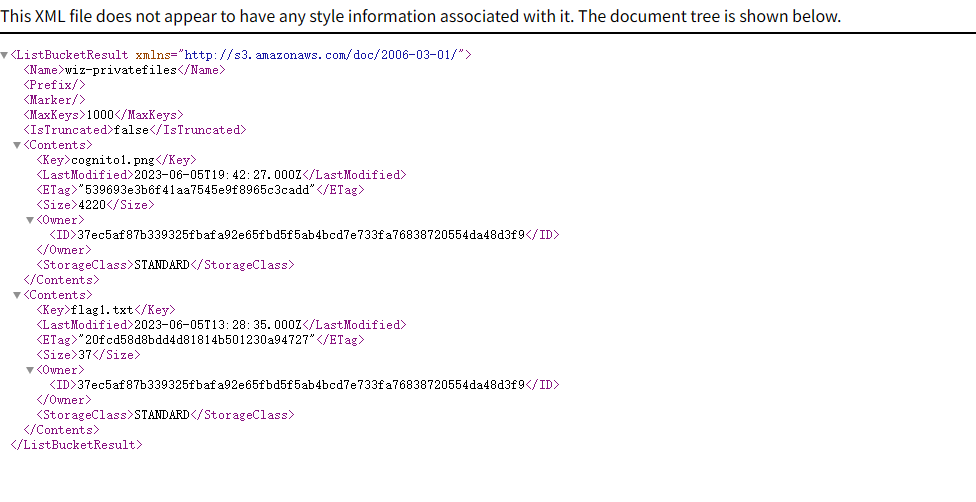Click the ETag value starting with 539693e3
The height and width of the screenshot is (502, 976).
[197, 190]
